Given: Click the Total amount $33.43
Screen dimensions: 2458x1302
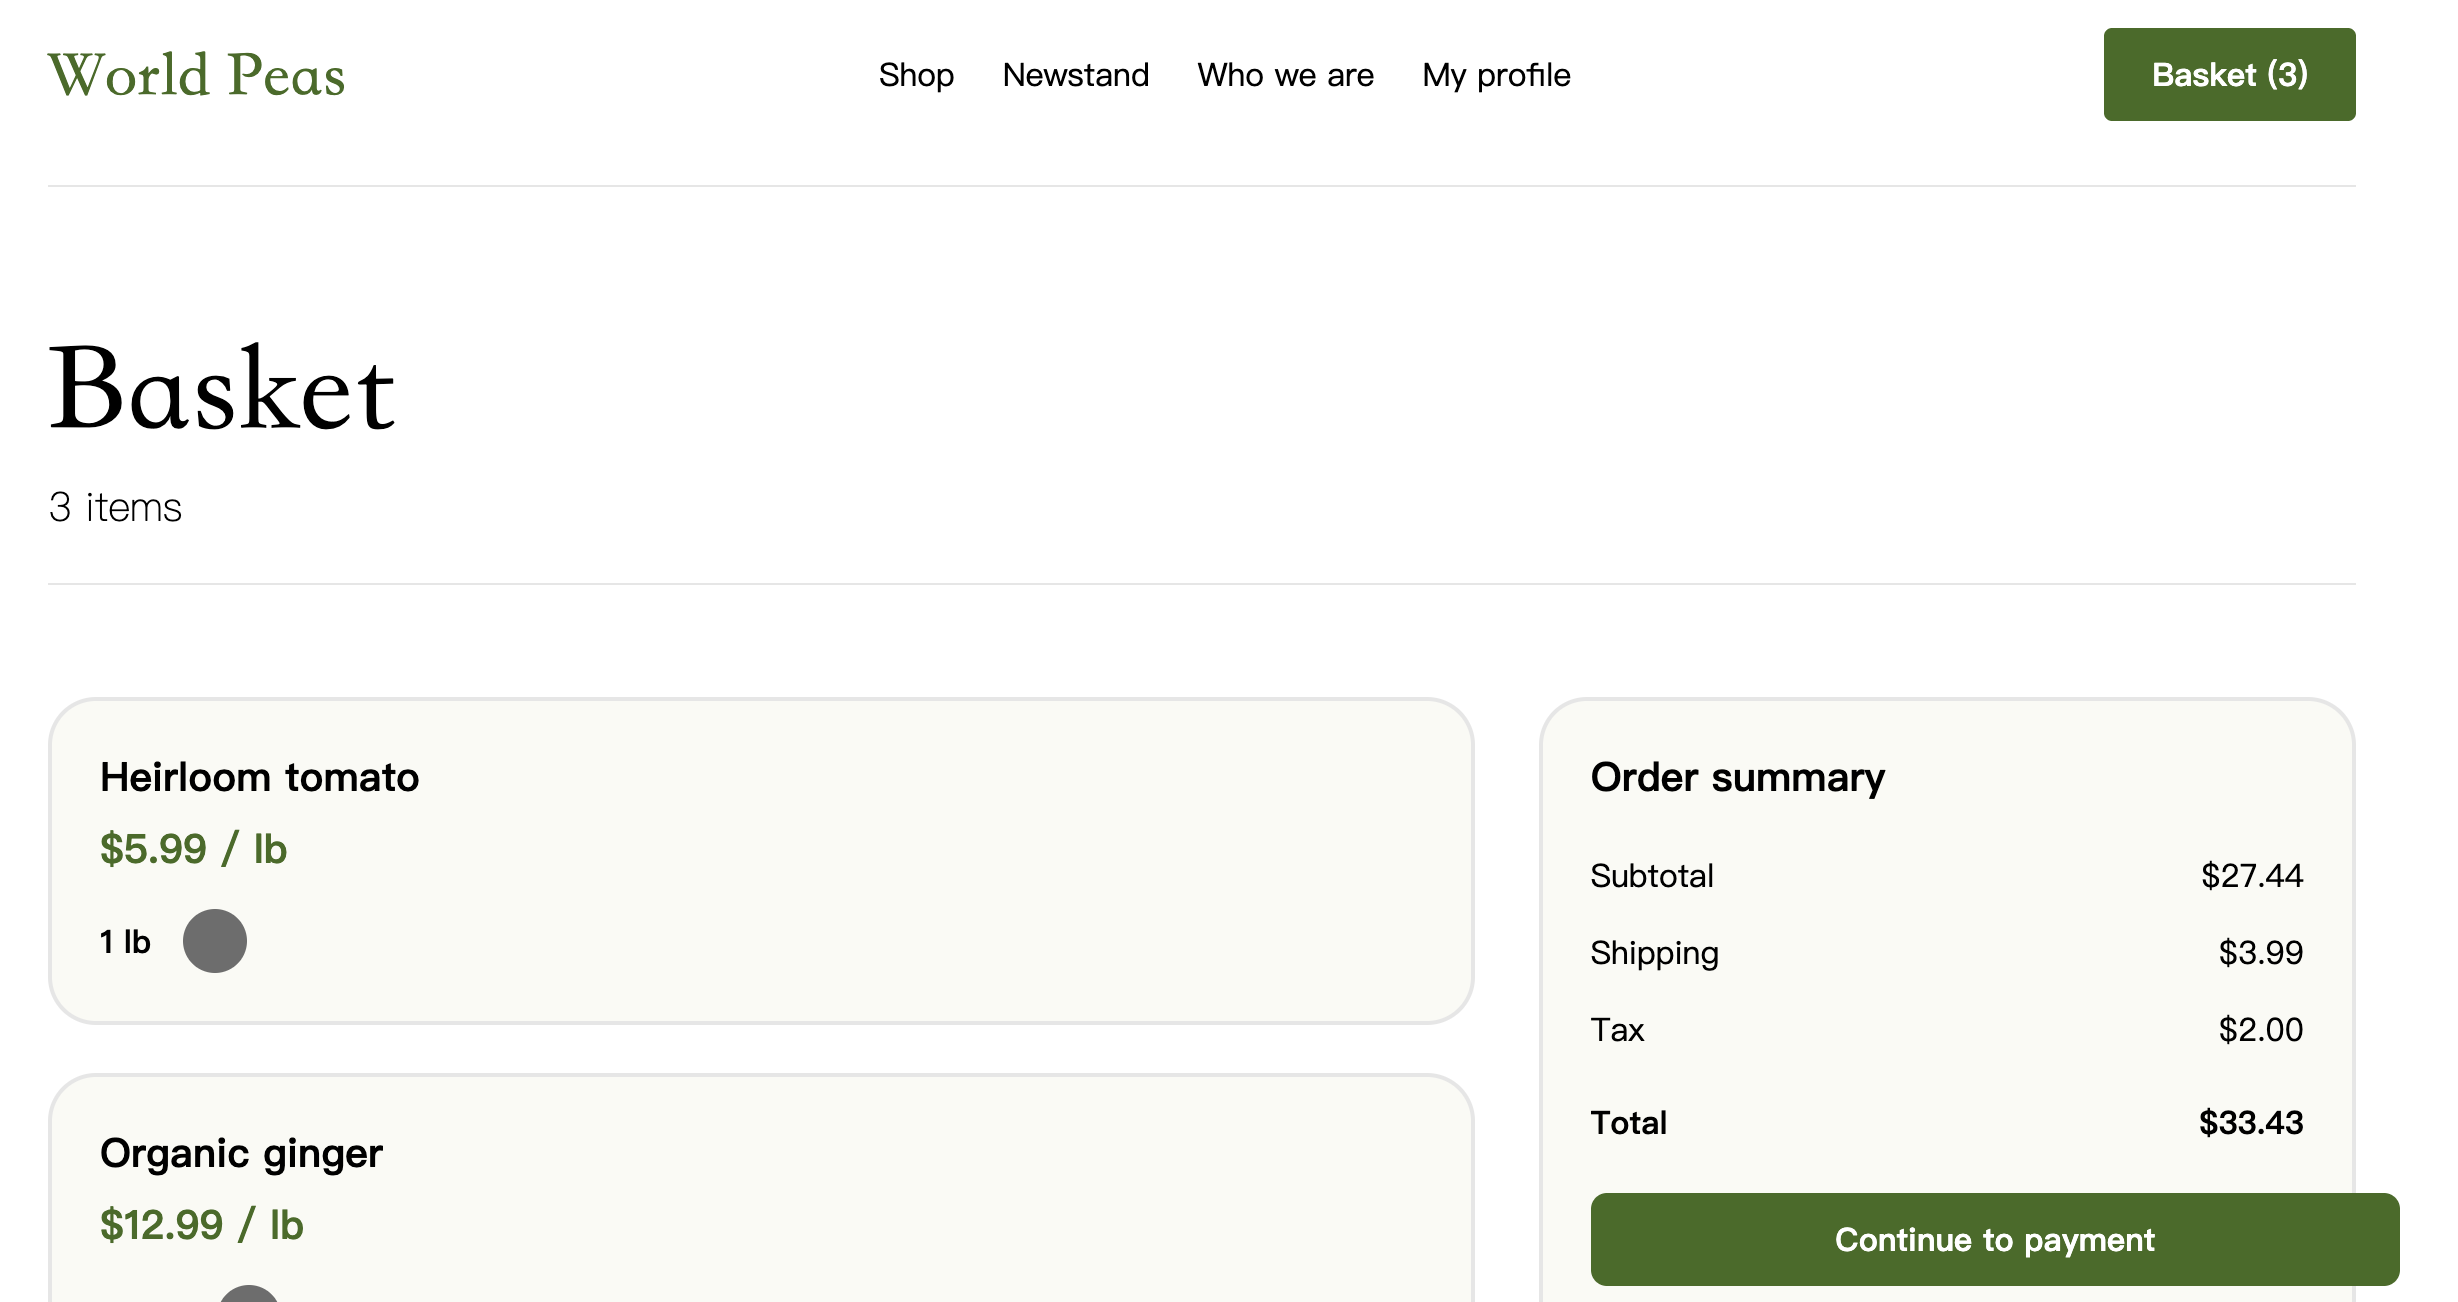Looking at the screenshot, I should tap(2251, 1122).
